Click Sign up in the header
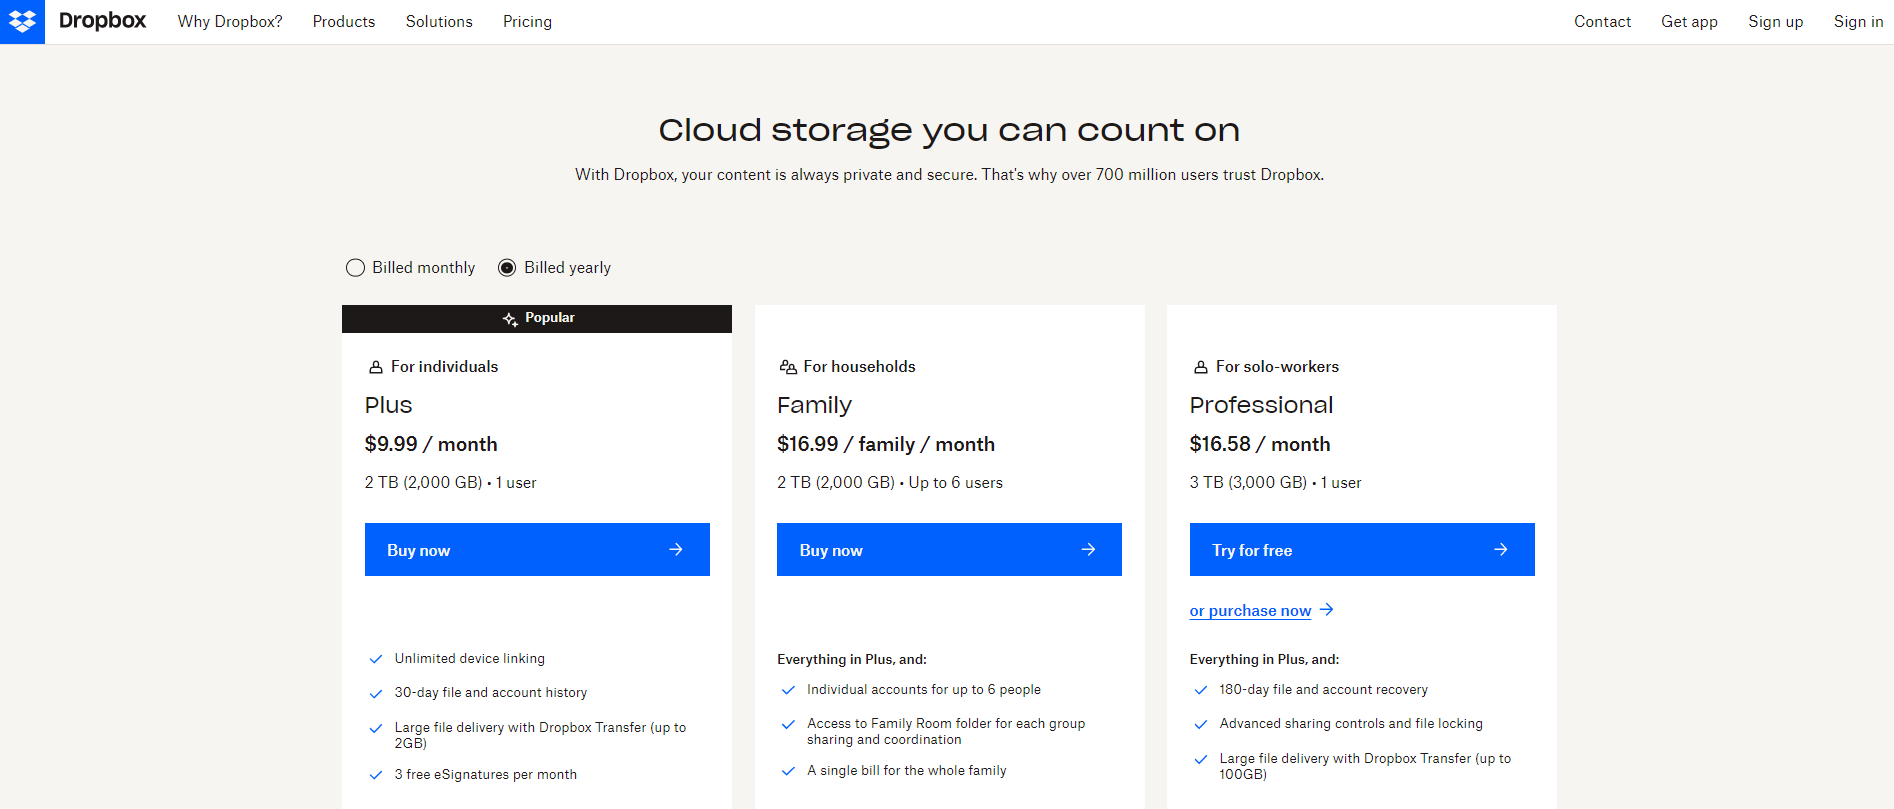The image size is (1894, 809). (1775, 21)
